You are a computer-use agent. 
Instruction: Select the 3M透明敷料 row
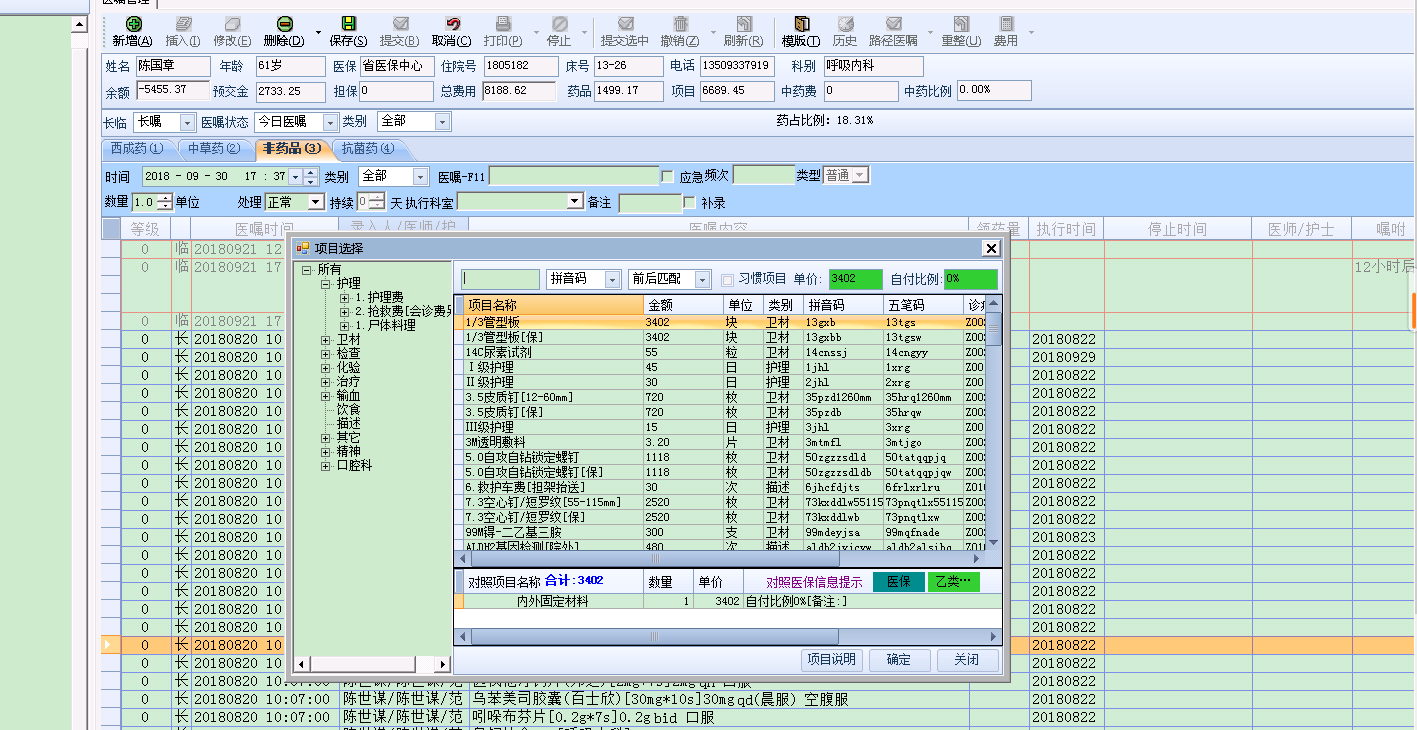[x=720, y=442]
